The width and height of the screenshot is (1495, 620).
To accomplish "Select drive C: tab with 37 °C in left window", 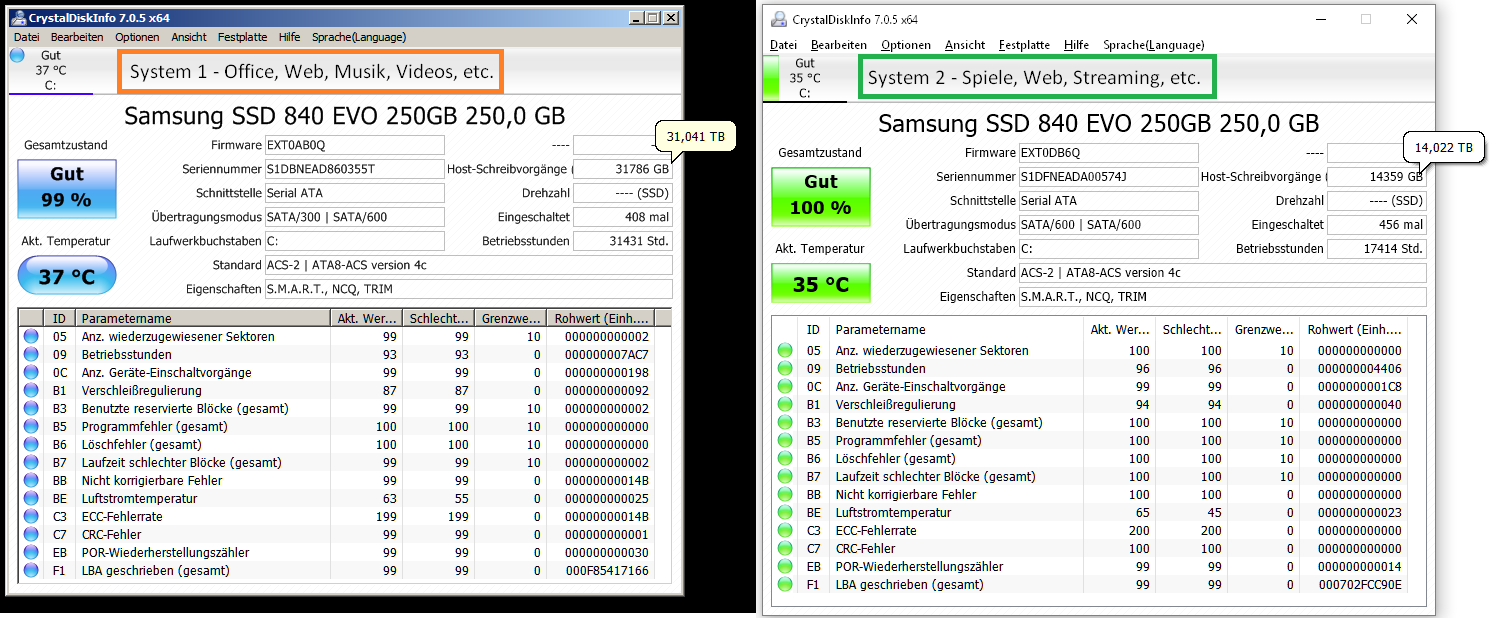I will 50,70.
